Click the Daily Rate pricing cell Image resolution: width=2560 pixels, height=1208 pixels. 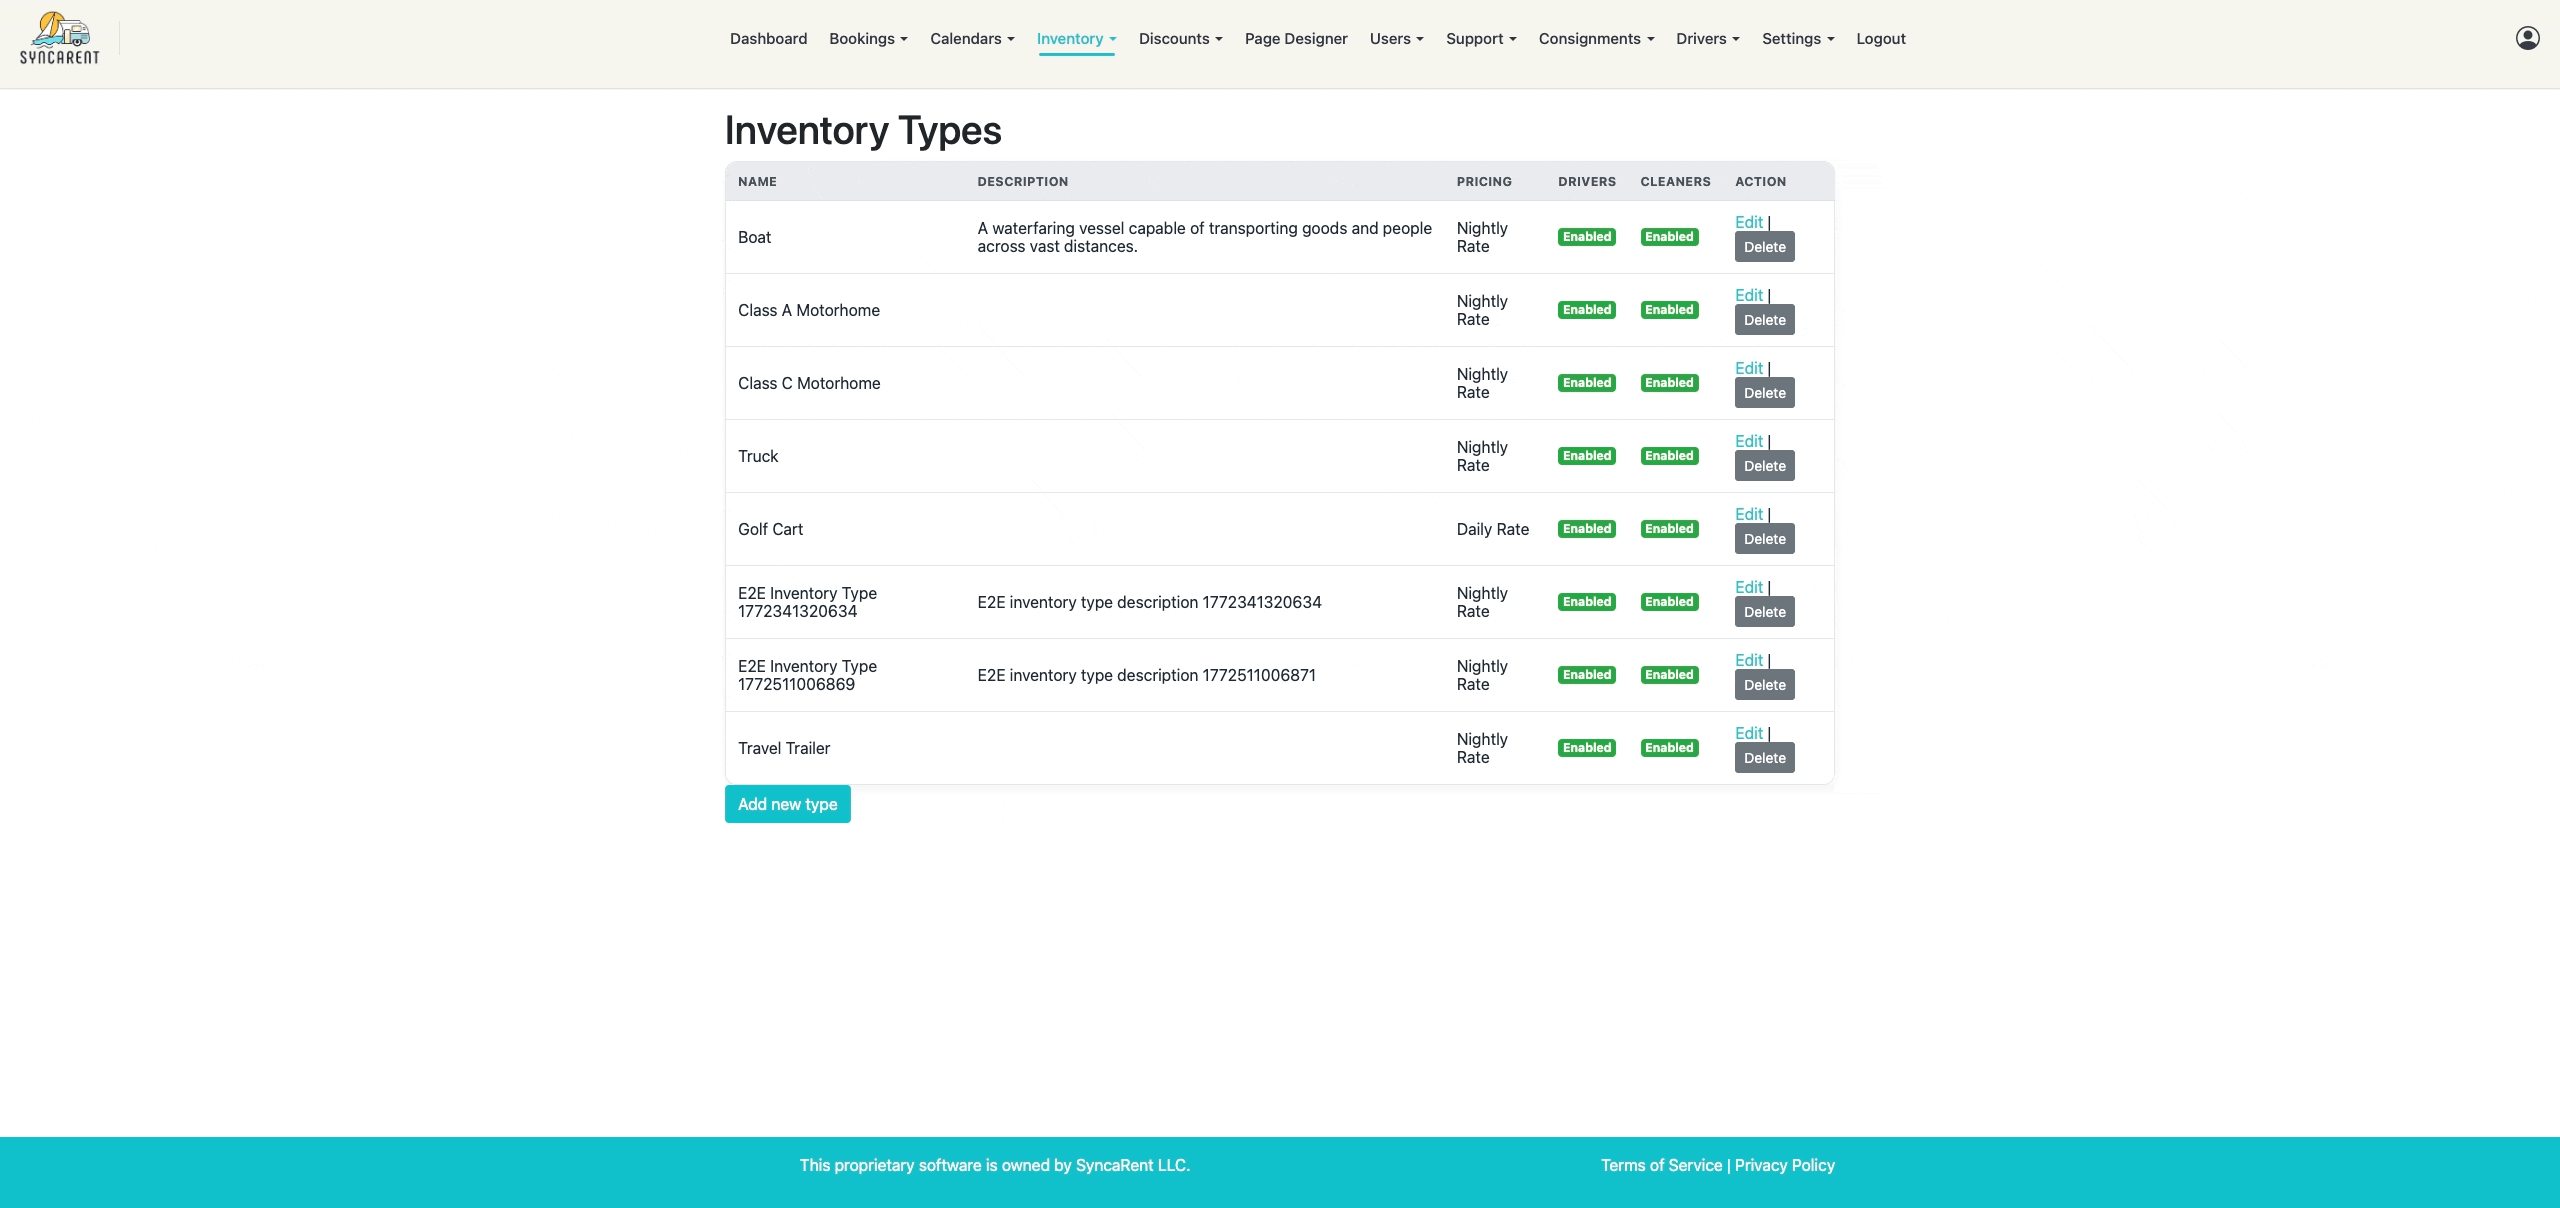(x=1493, y=529)
